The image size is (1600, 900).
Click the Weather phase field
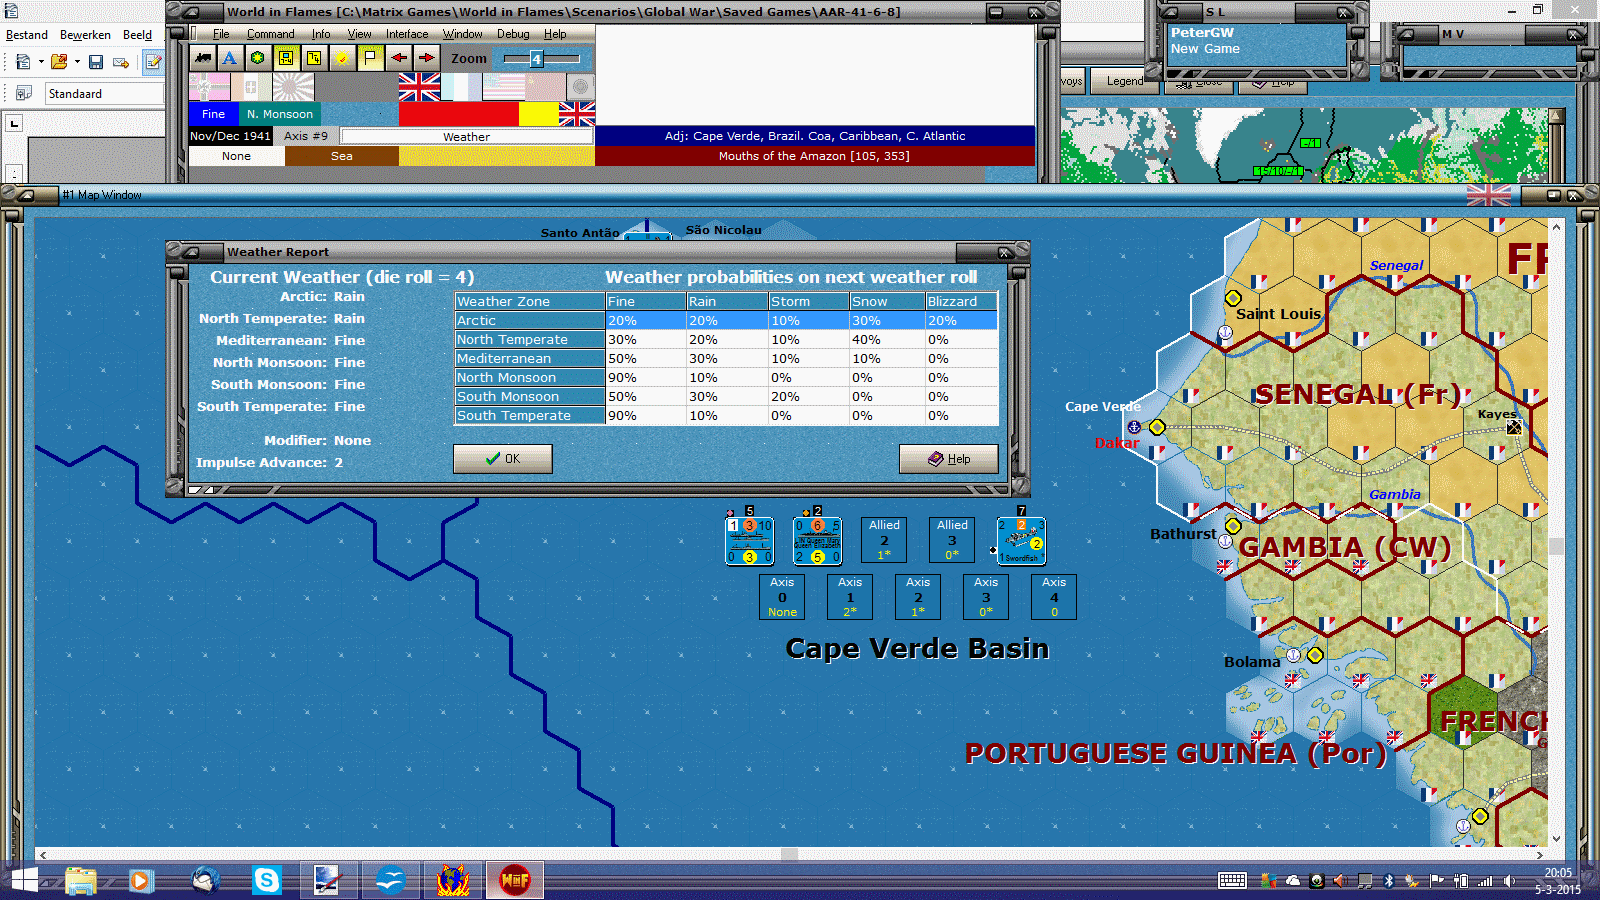click(466, 136)
